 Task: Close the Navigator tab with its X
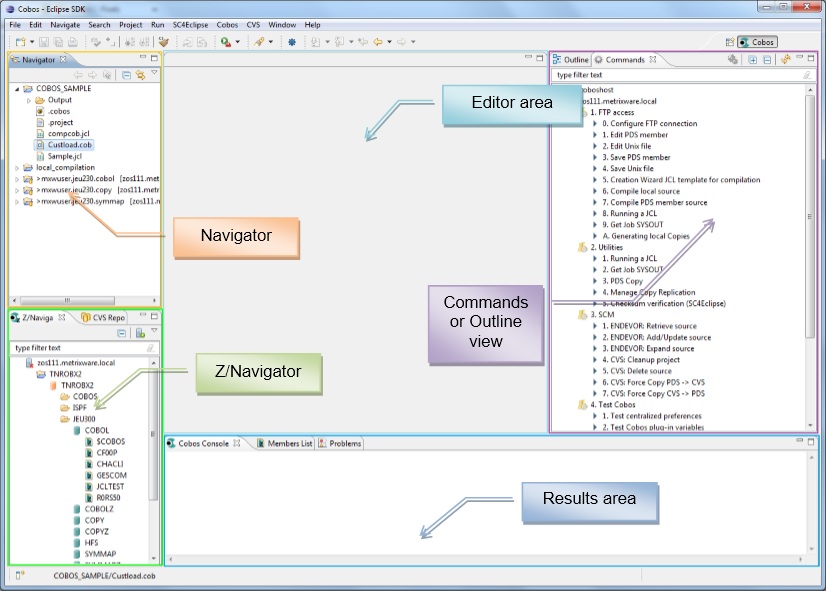pos(63,59)
